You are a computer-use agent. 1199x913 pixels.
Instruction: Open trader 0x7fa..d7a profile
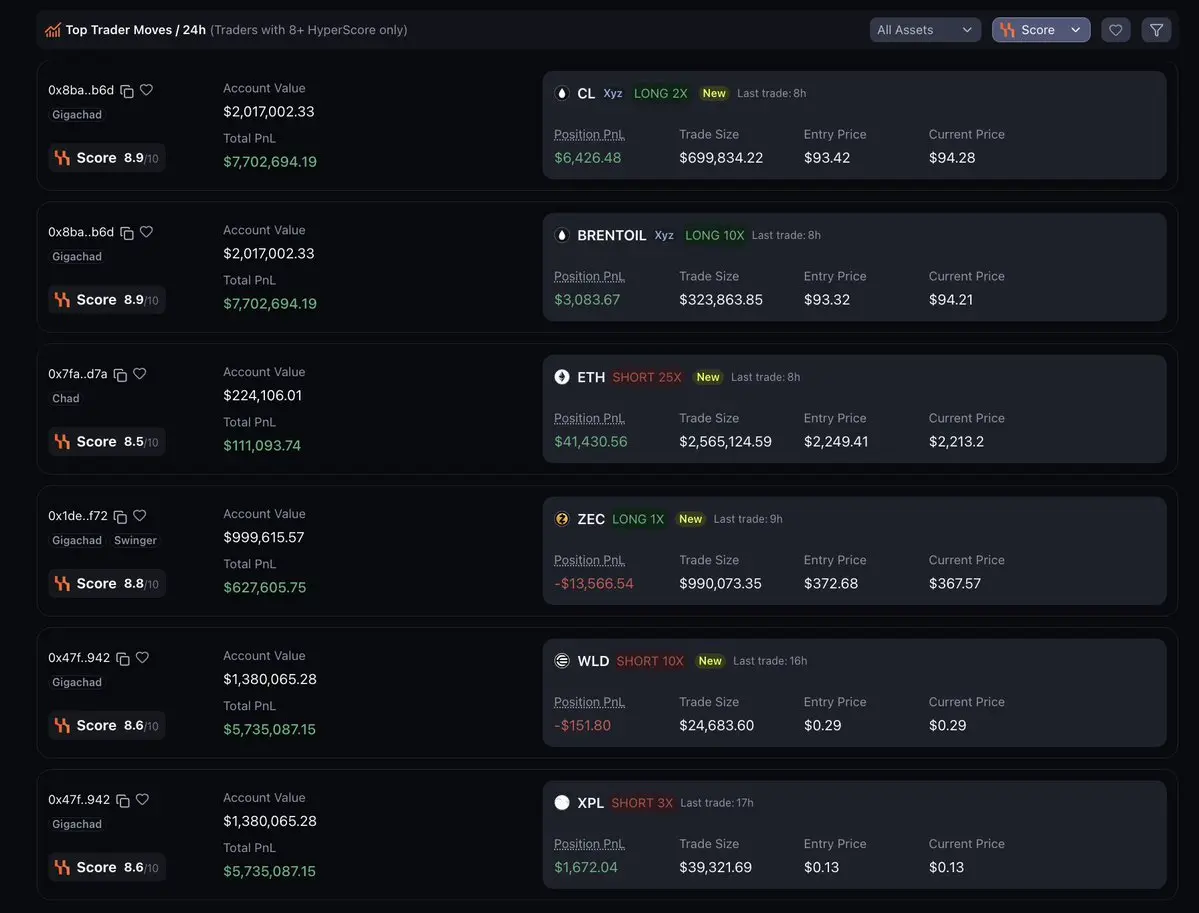tap(78, 374)
